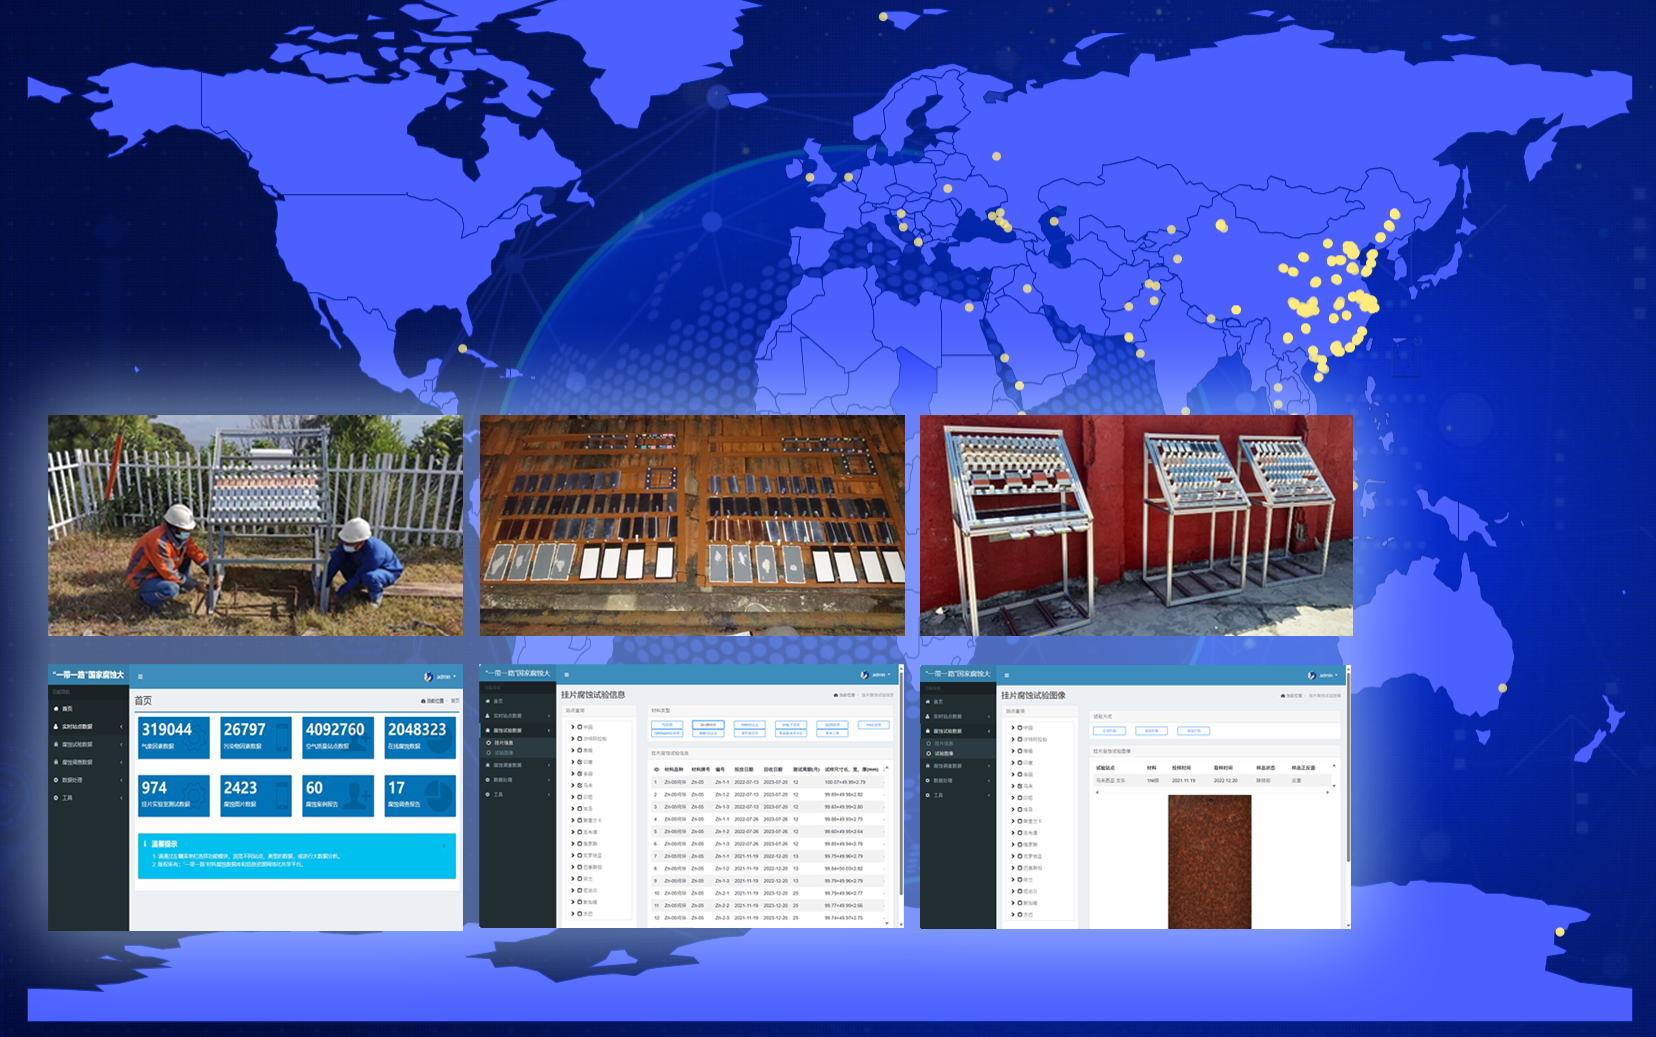
Task: Select 中国 radio circle in 试验信息 tree
Action: pos(580,727)
